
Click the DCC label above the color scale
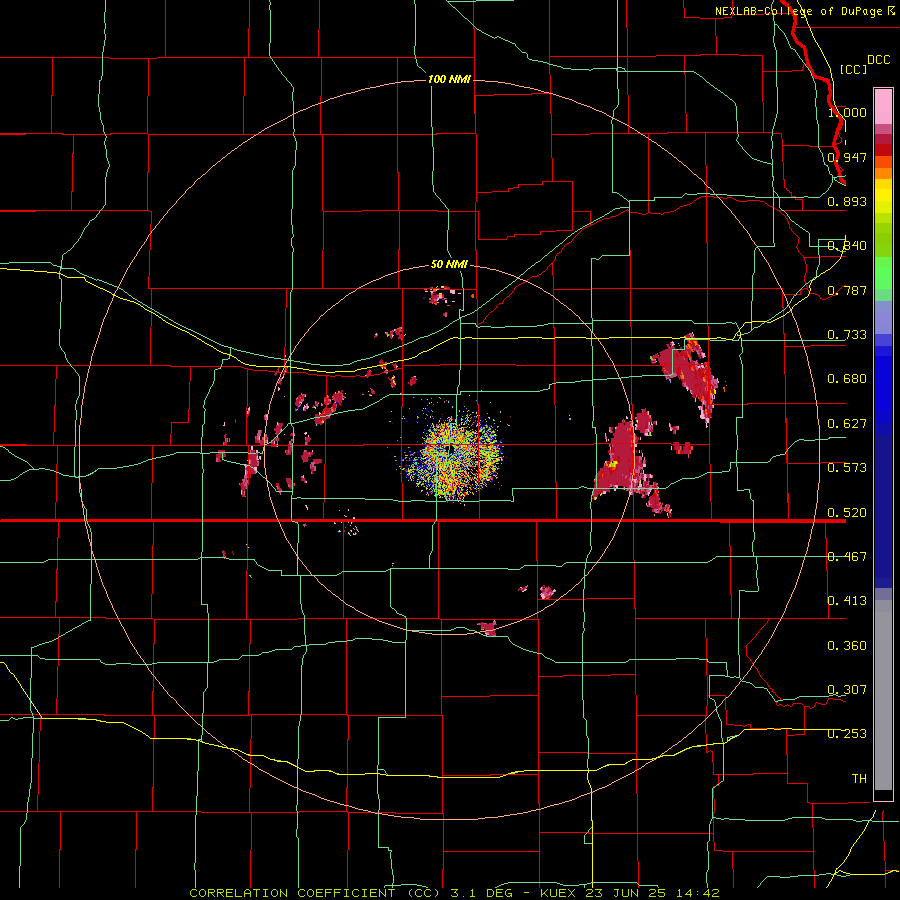click(879, 60)
